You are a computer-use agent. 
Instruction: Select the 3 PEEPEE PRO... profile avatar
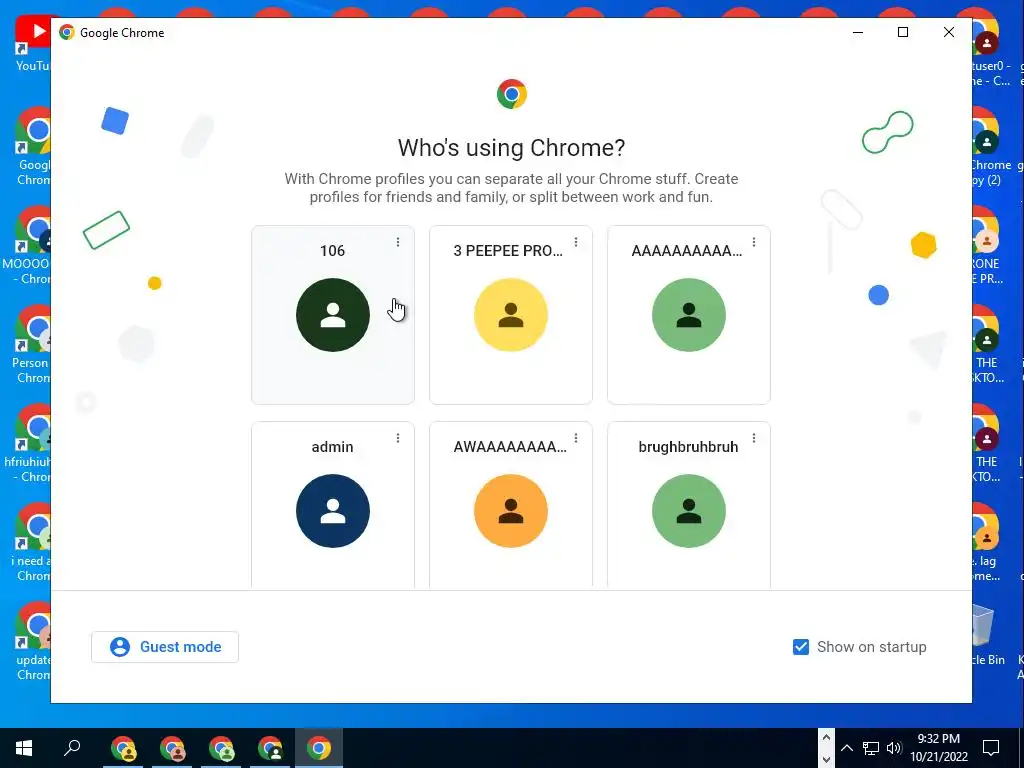point(511,315)
